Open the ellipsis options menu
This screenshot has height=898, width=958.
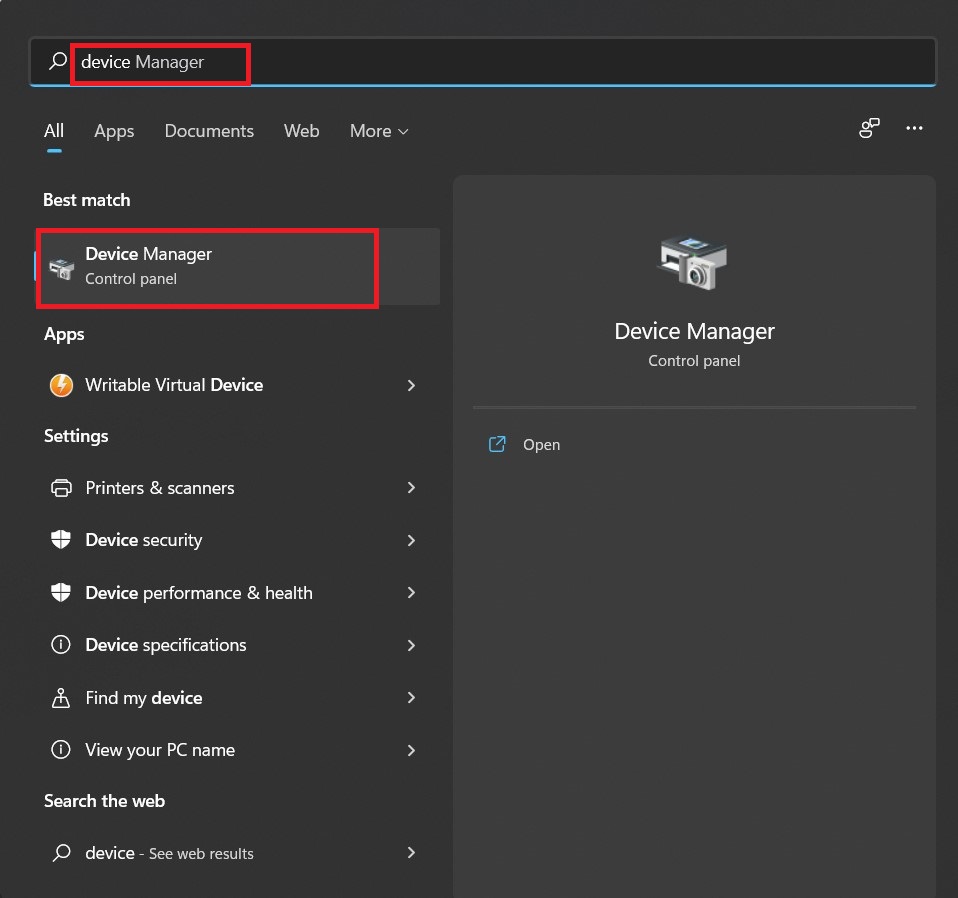914,128
